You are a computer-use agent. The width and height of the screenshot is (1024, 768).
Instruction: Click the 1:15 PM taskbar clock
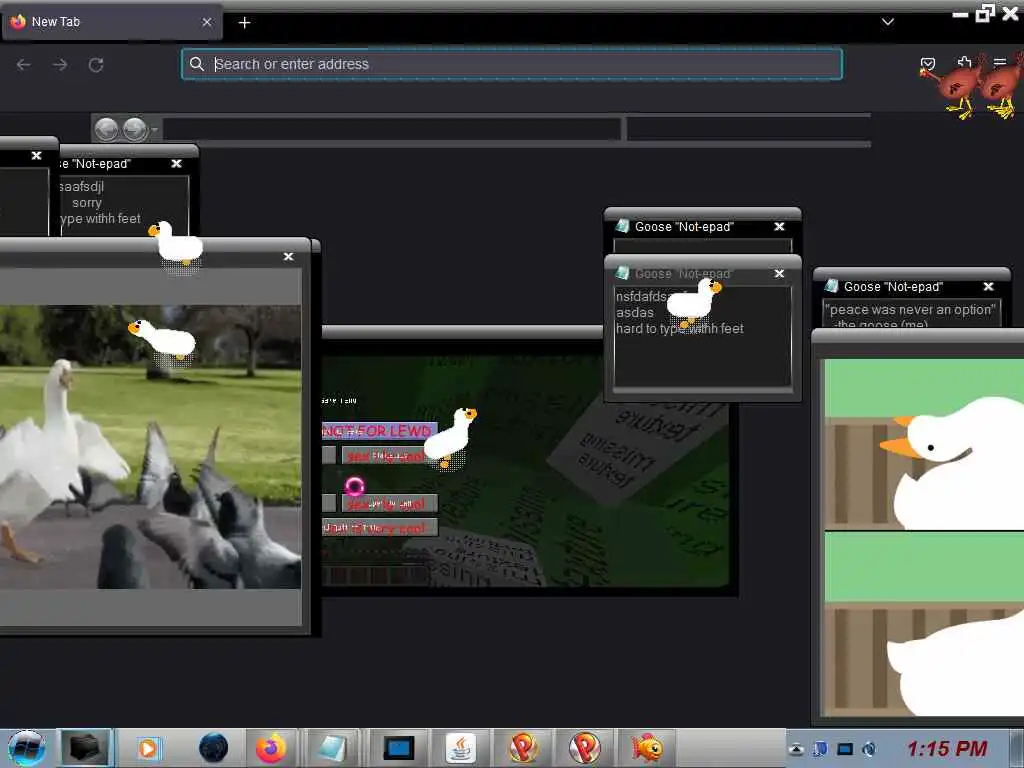947,748
